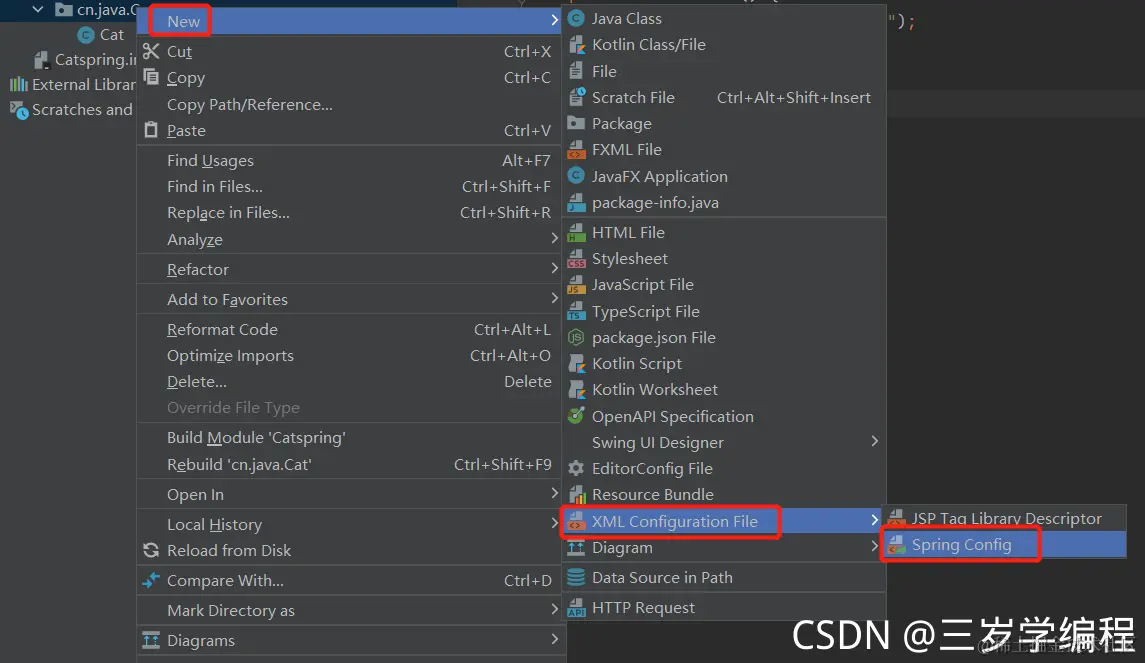Viewport: 1145px width, 663px height.
Task: Click the Diagrams icon in context menu
Action: pyautogui.click(x=151, y=640)
